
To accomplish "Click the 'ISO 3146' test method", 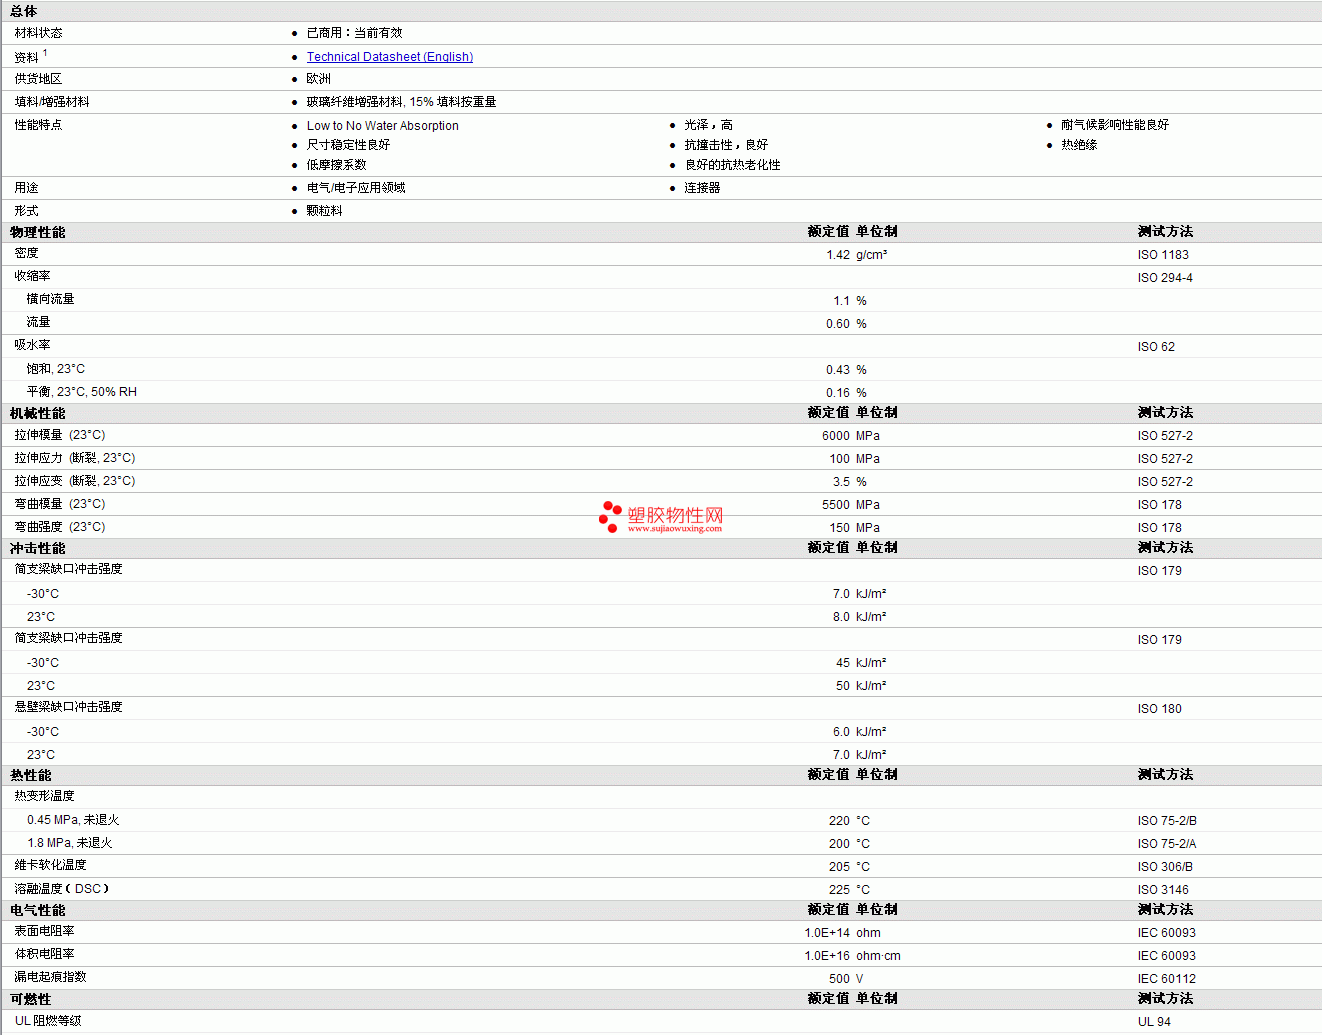I will tap(1163, 890).
